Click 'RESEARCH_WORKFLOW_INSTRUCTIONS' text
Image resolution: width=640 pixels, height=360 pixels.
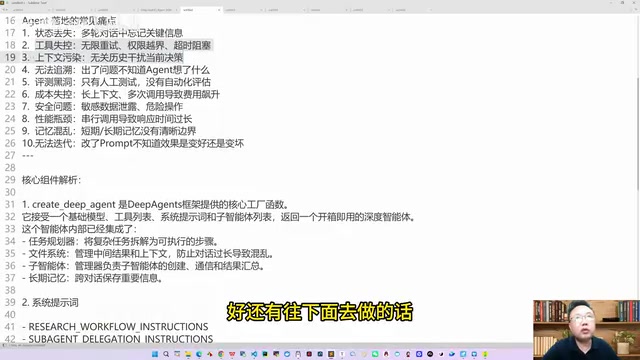point(118,327)
